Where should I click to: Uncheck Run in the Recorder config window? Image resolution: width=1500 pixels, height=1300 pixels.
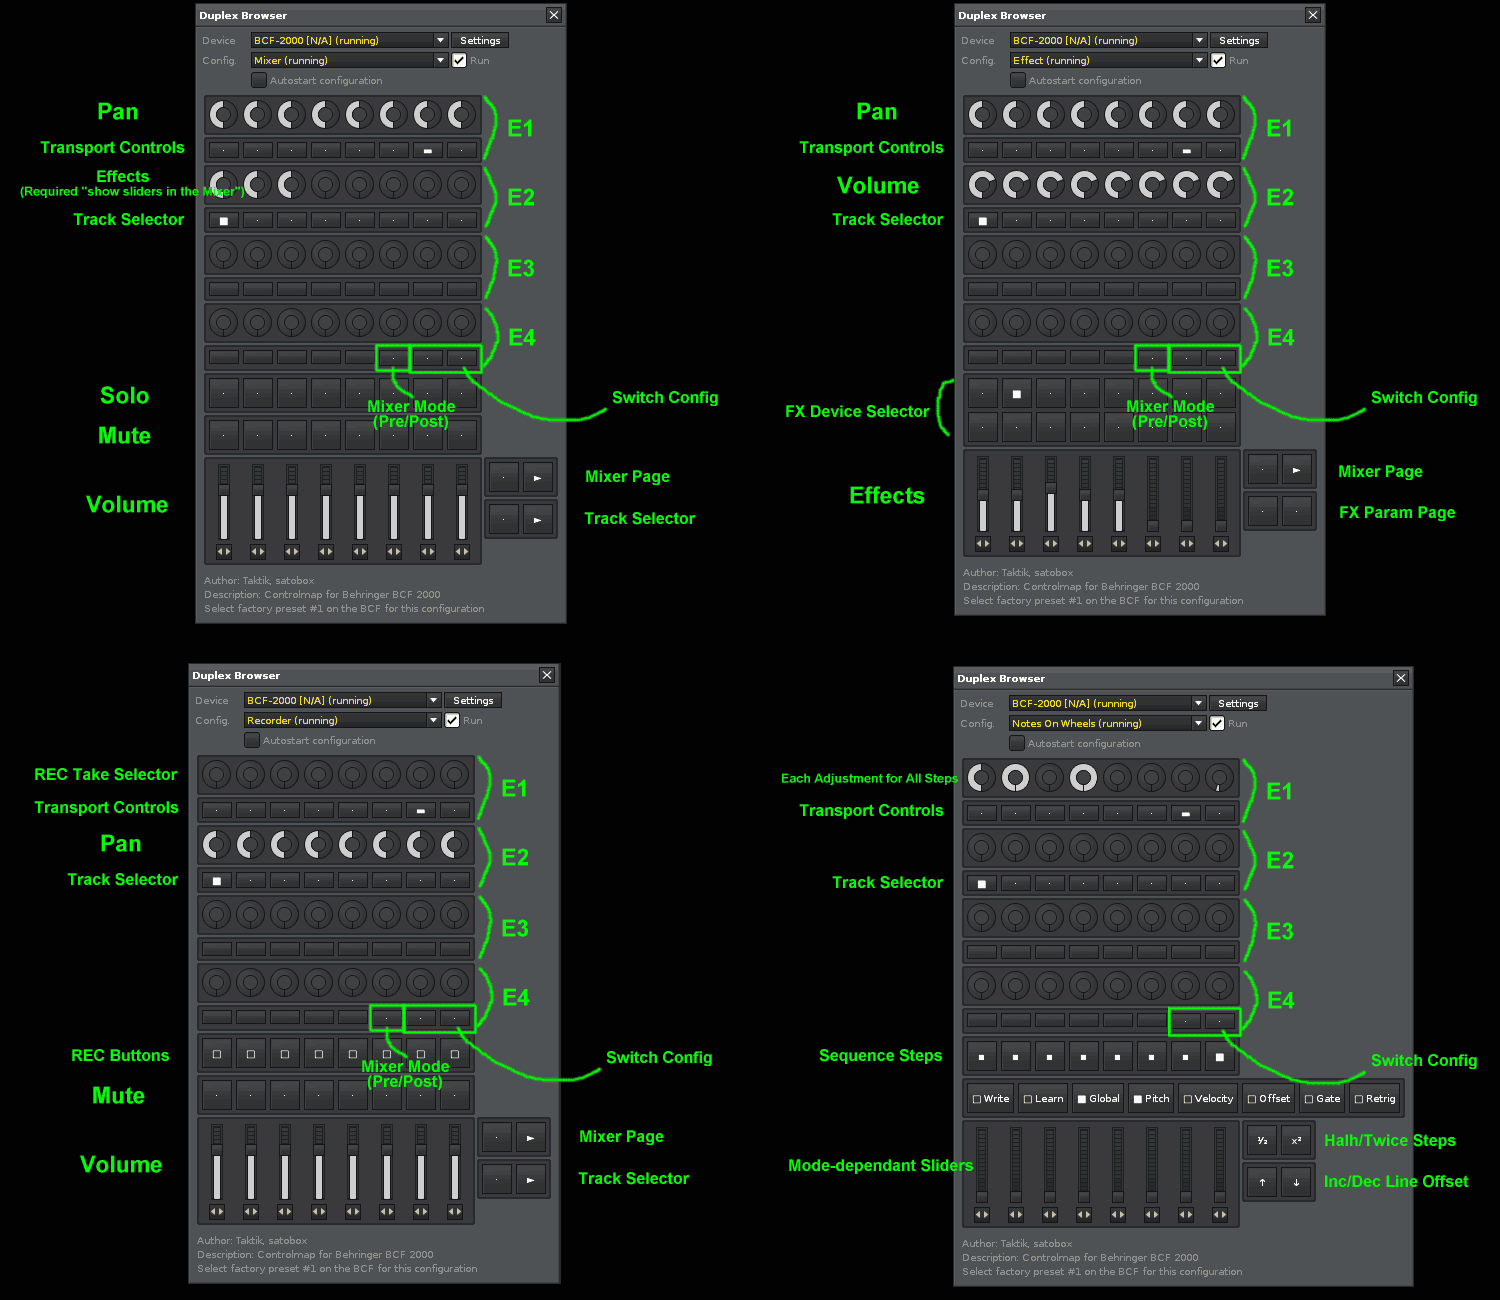click(x=452, y=720)
